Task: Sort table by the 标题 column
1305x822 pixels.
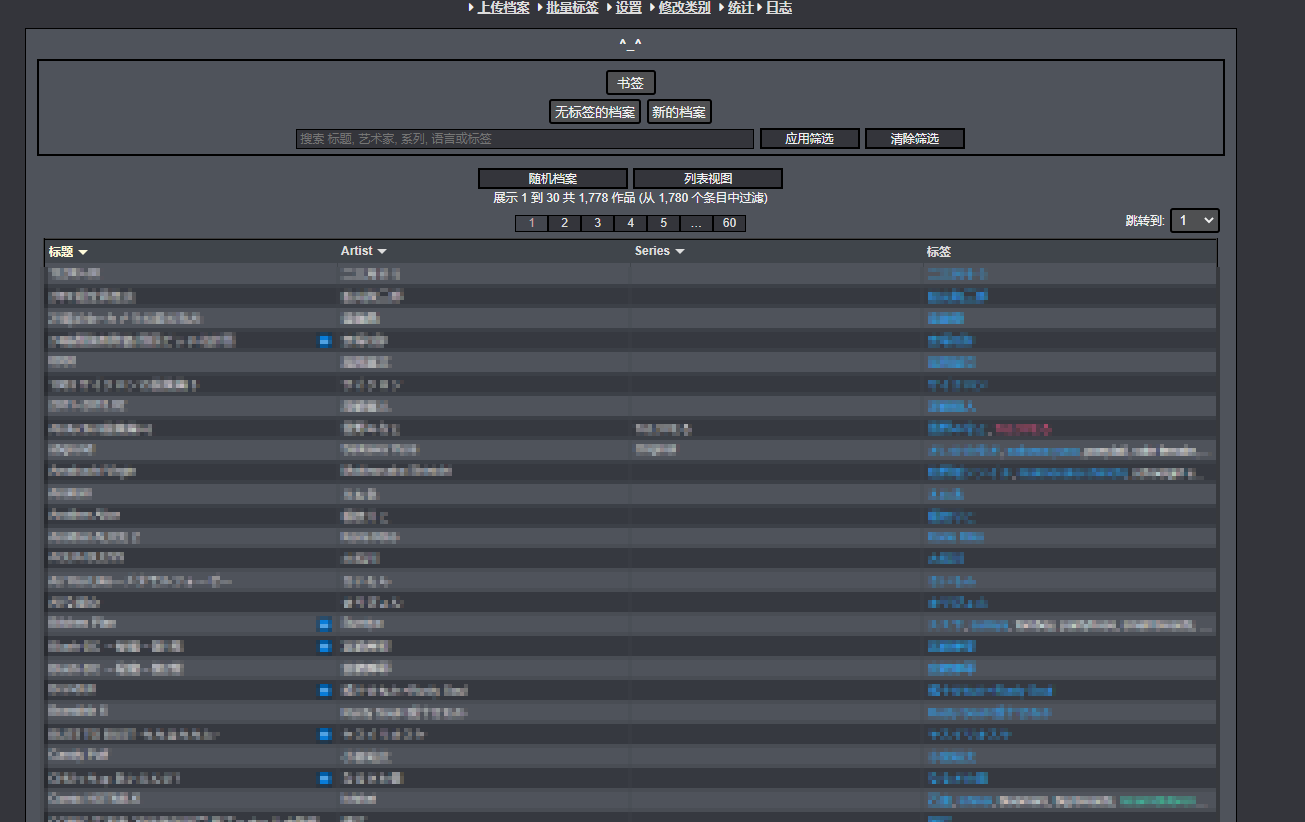Action: [61, 251]
